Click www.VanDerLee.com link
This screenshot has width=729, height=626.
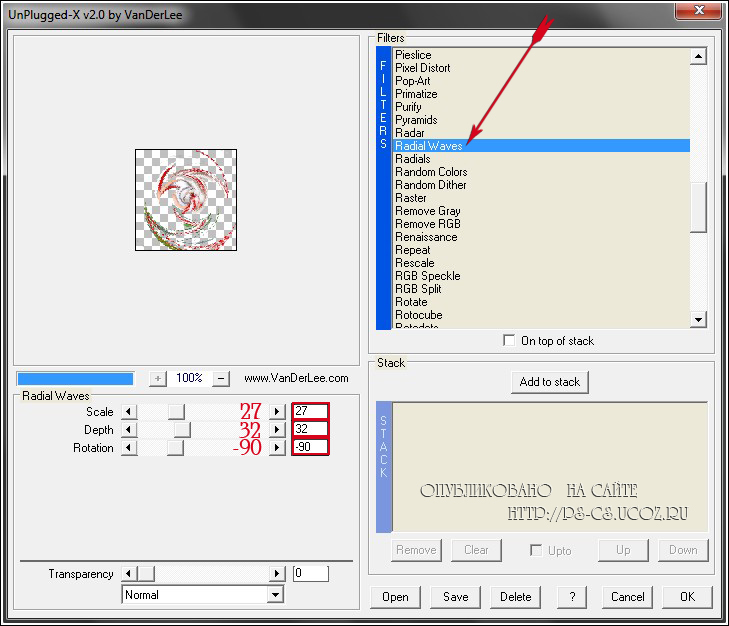pos(296,378)
